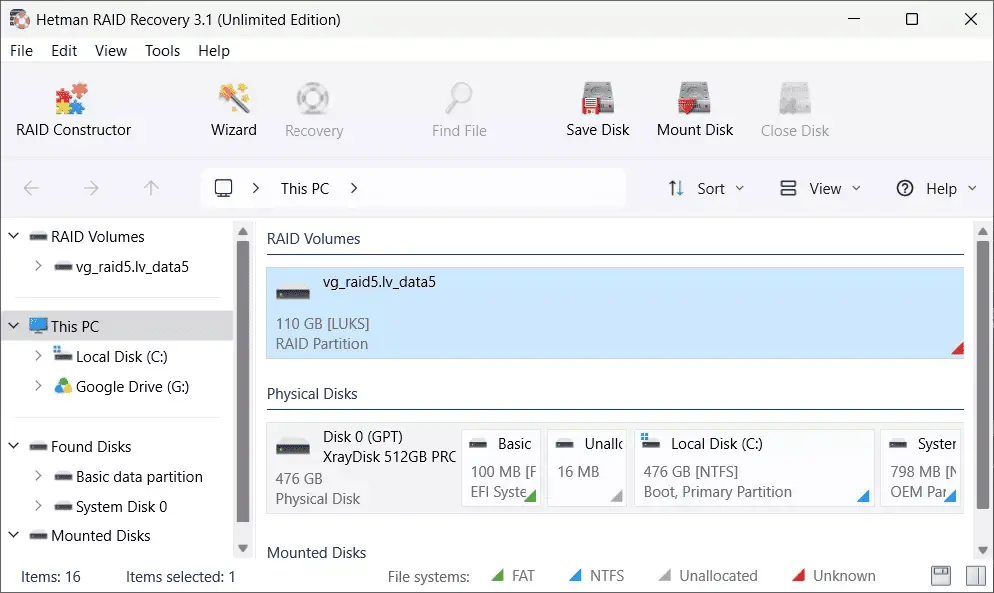This screenshot has width=994, height=593.
Task: Go forward with the right arrow
Action: click(x=91, y=188)
